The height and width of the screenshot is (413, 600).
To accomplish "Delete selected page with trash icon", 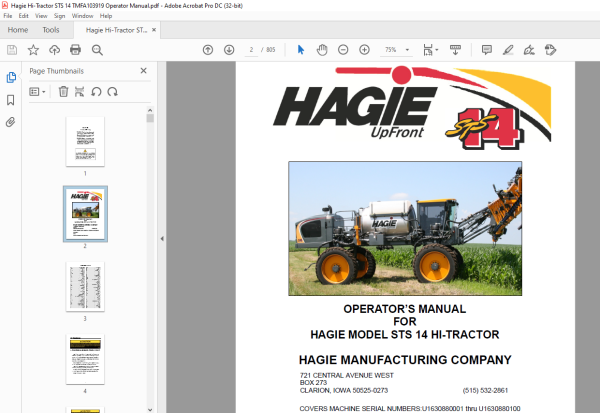I will coord(63,92).
